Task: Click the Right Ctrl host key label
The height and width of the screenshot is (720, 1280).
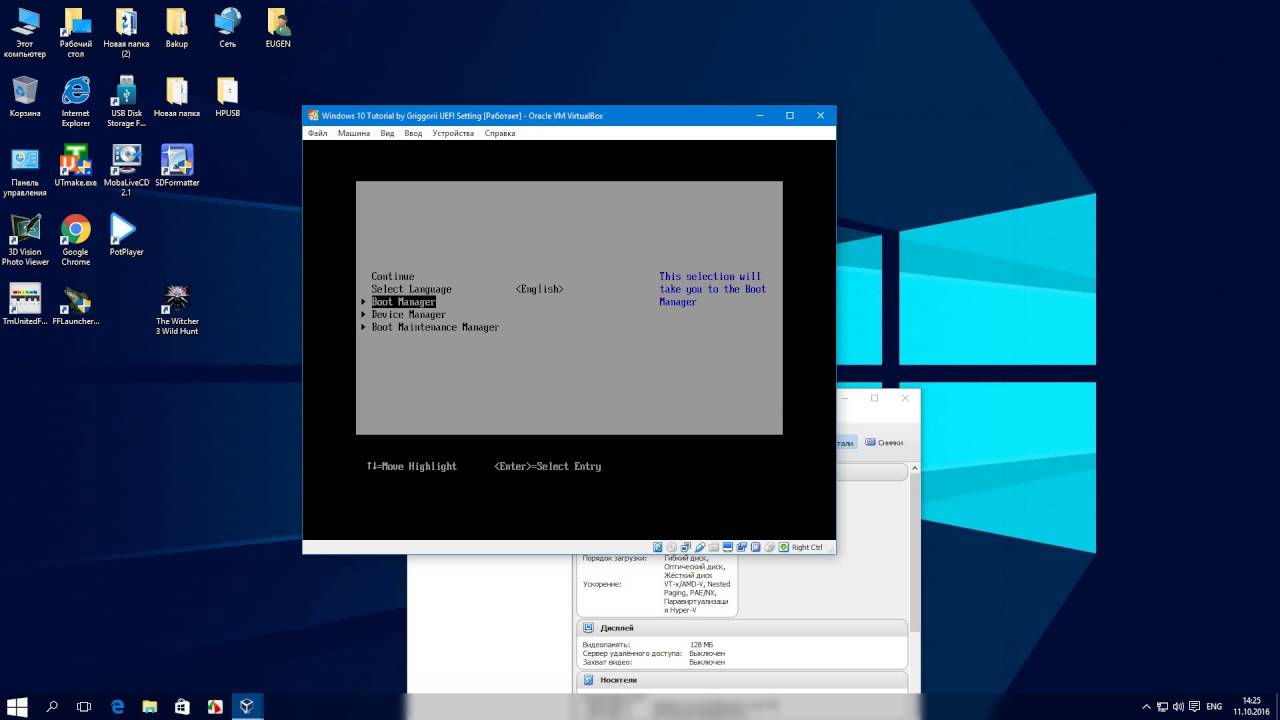Action: click(807, 547)
